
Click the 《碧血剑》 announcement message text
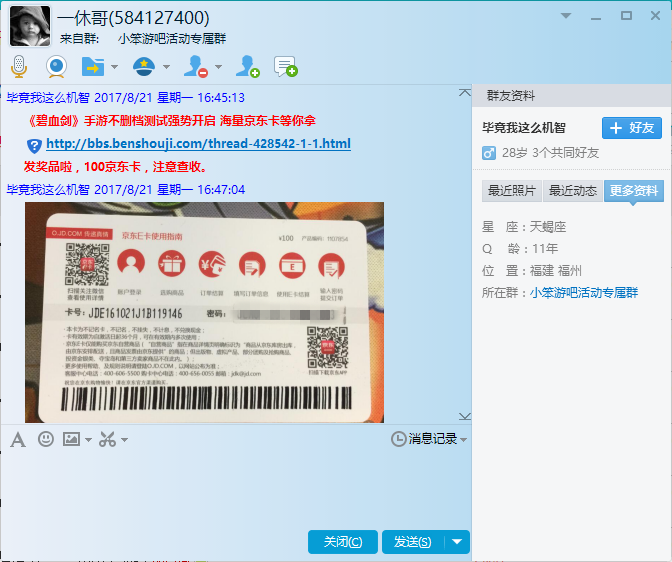171,121
